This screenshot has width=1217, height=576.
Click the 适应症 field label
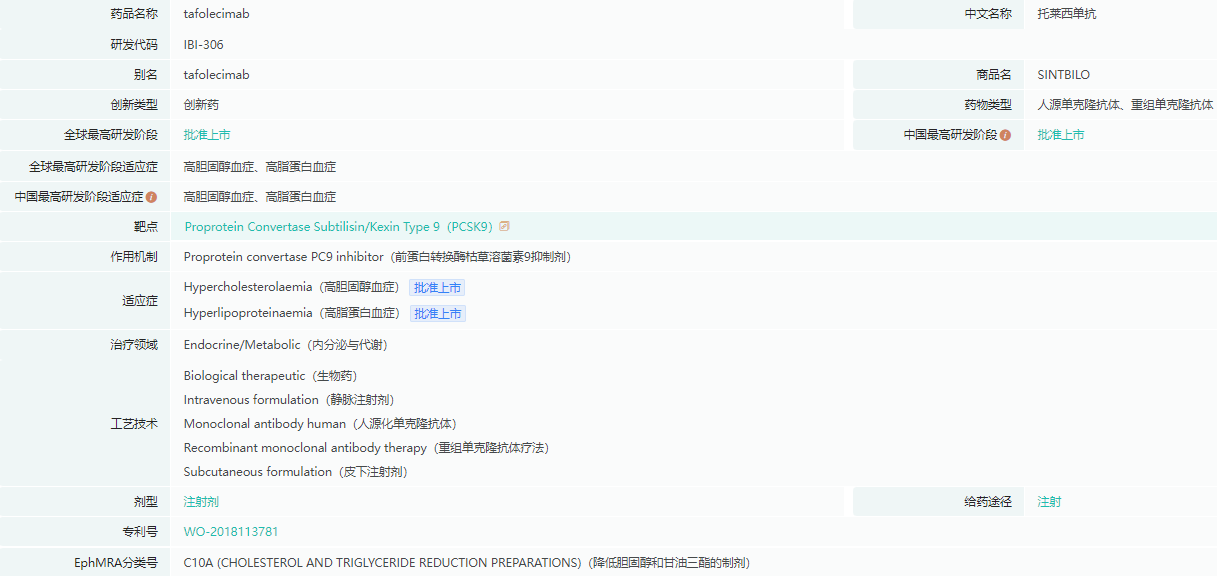(x=140, y=300)
